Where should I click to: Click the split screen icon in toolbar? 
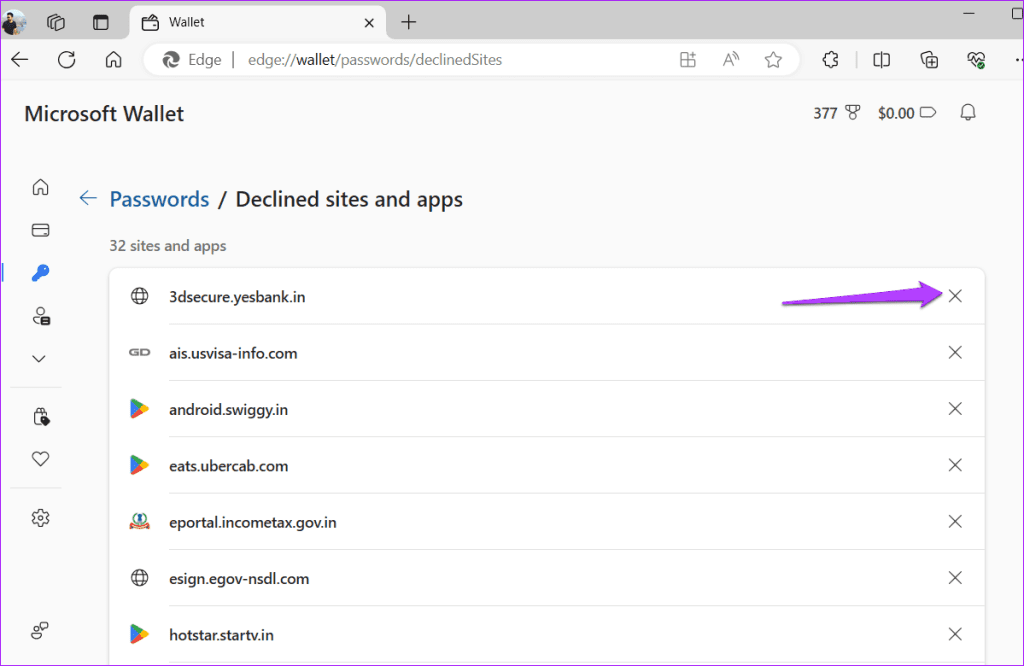click(x=881, y=59)
